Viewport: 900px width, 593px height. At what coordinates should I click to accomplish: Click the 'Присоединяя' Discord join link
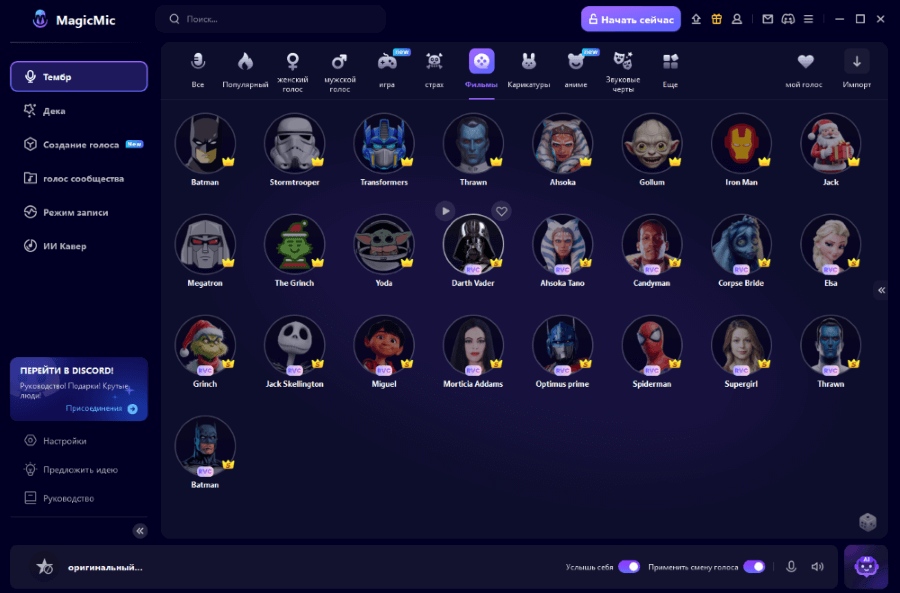pyautogui.click(x=101, y=408)
